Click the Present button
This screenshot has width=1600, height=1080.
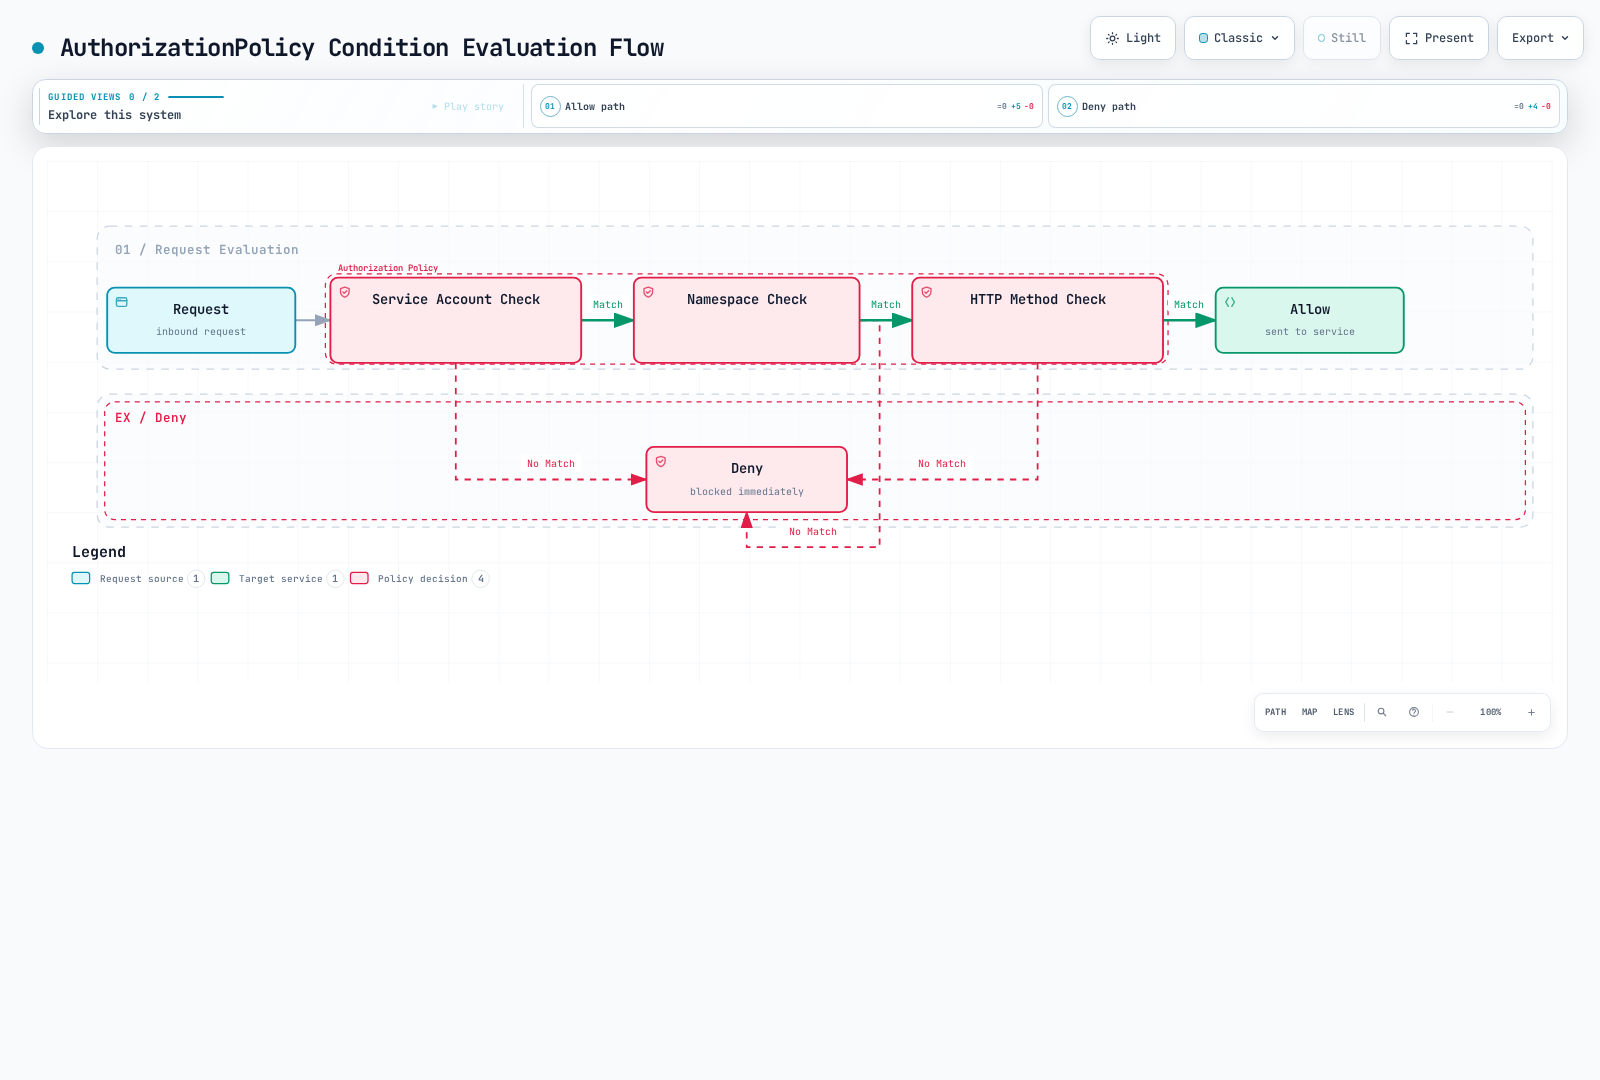point(1439,38)
